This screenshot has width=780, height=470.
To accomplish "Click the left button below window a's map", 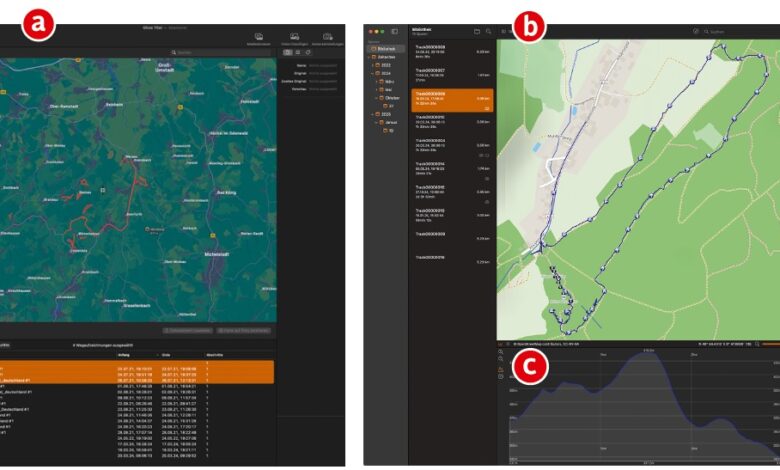I will tap(188, 331).
